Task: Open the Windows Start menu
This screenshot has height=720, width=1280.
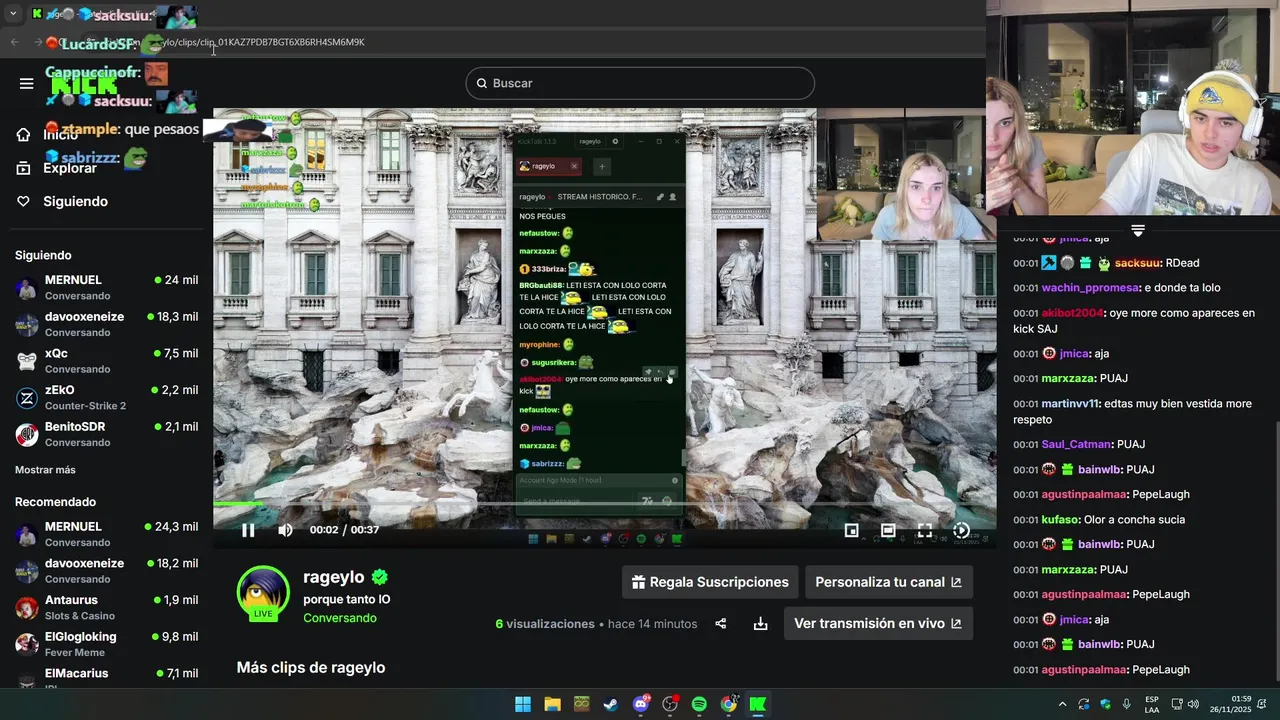Action: 523,704
